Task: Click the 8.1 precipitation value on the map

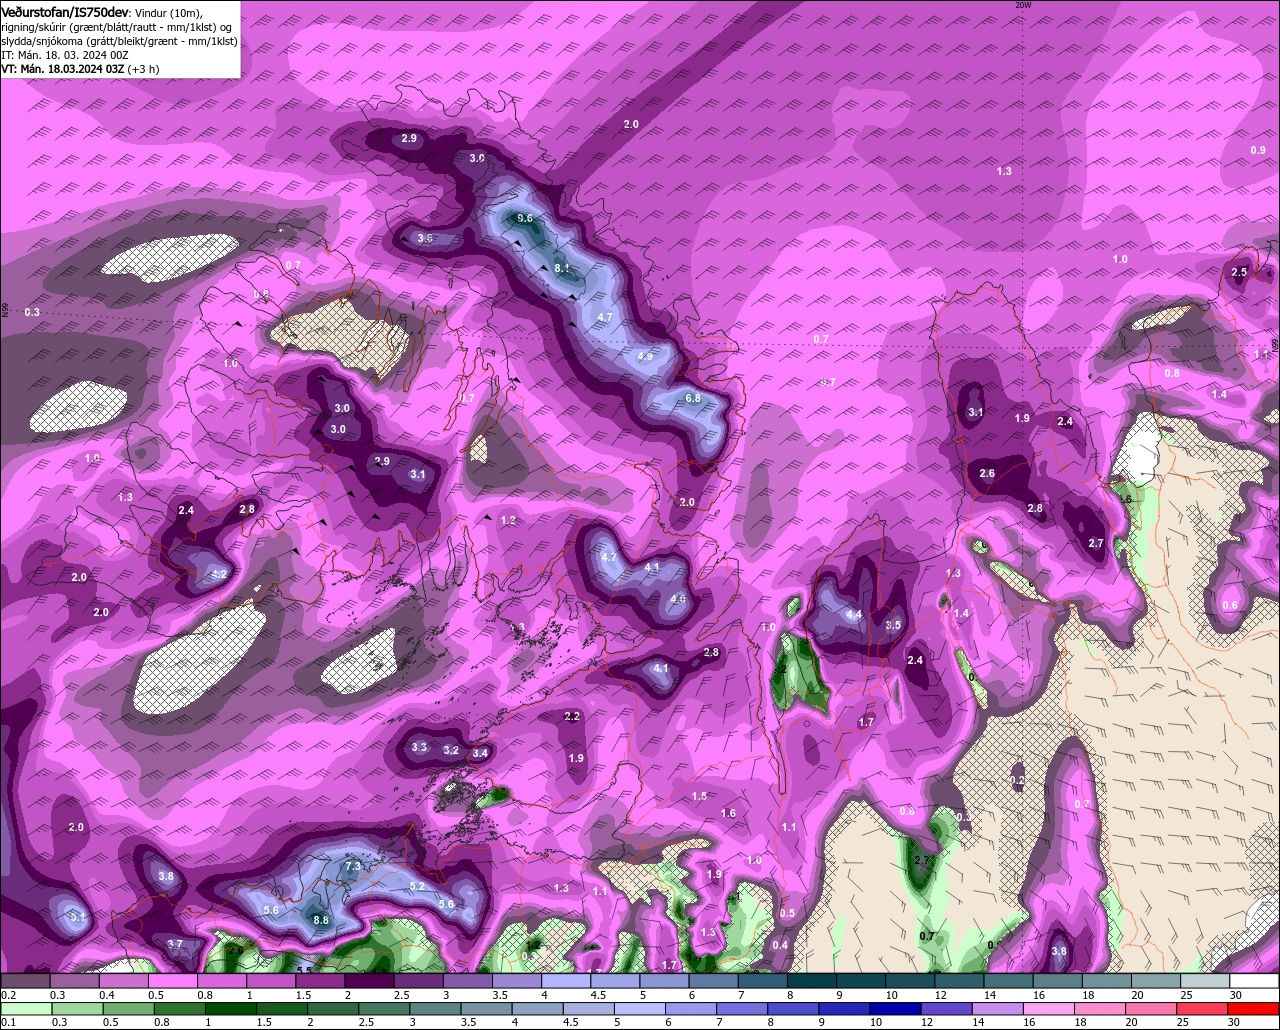Action: click(x=562, y=268)
